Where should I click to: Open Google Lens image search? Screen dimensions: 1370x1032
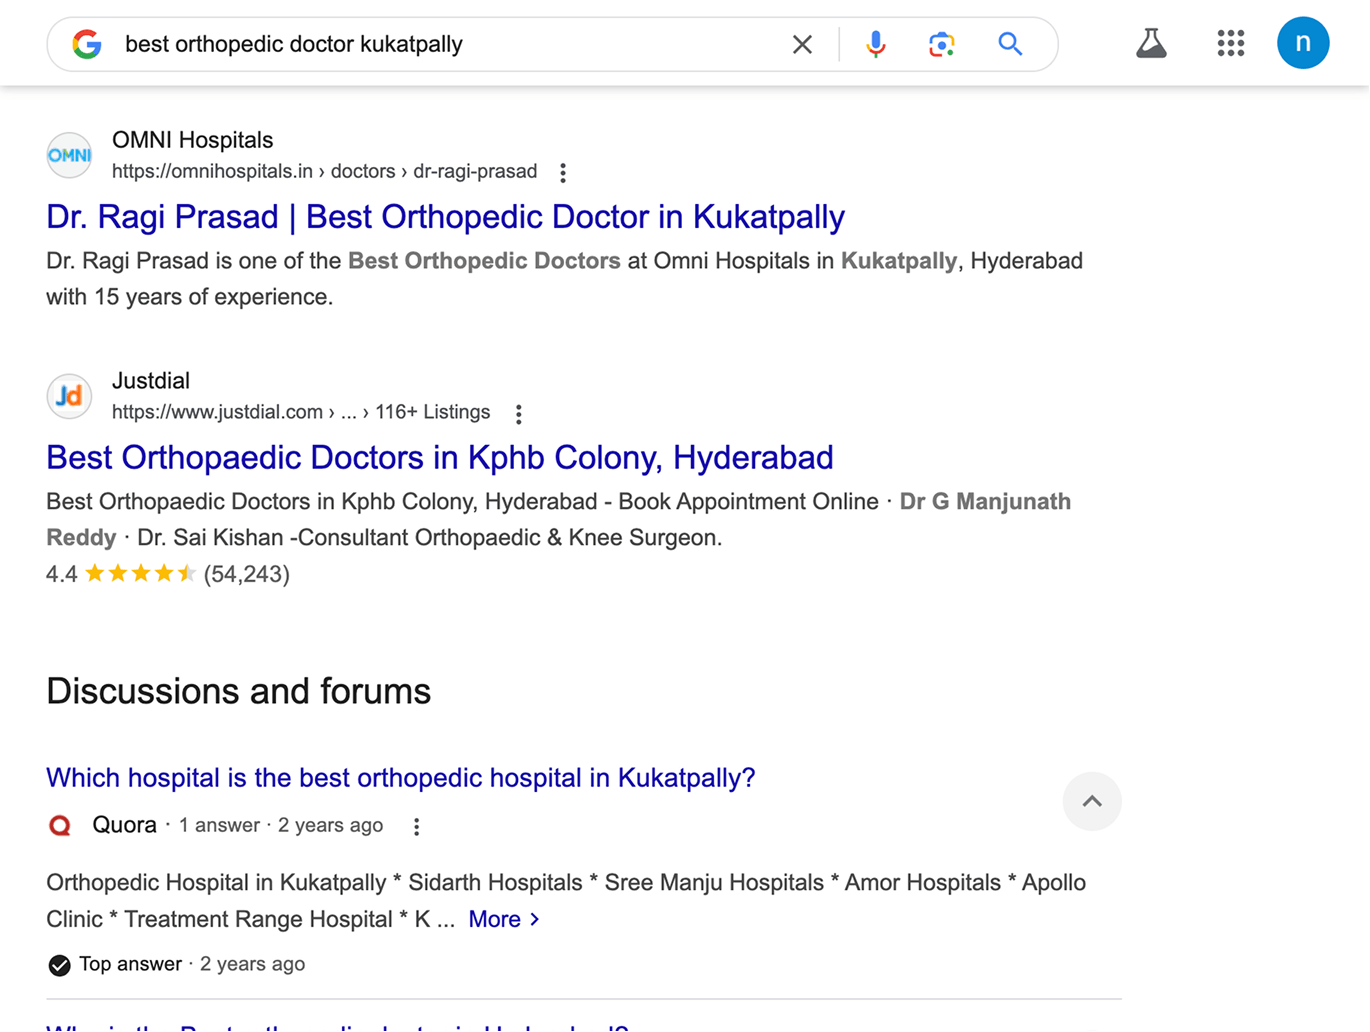click(x=941, y=44)
